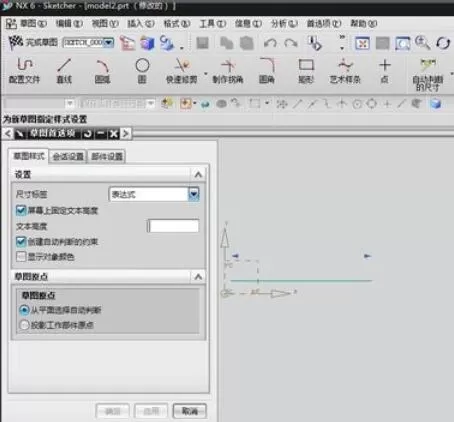Image resolution: width=454 pixels, height=422 pixels.
Task: Click the left arrow on dialog rail
Action: (x=8, y=134)
